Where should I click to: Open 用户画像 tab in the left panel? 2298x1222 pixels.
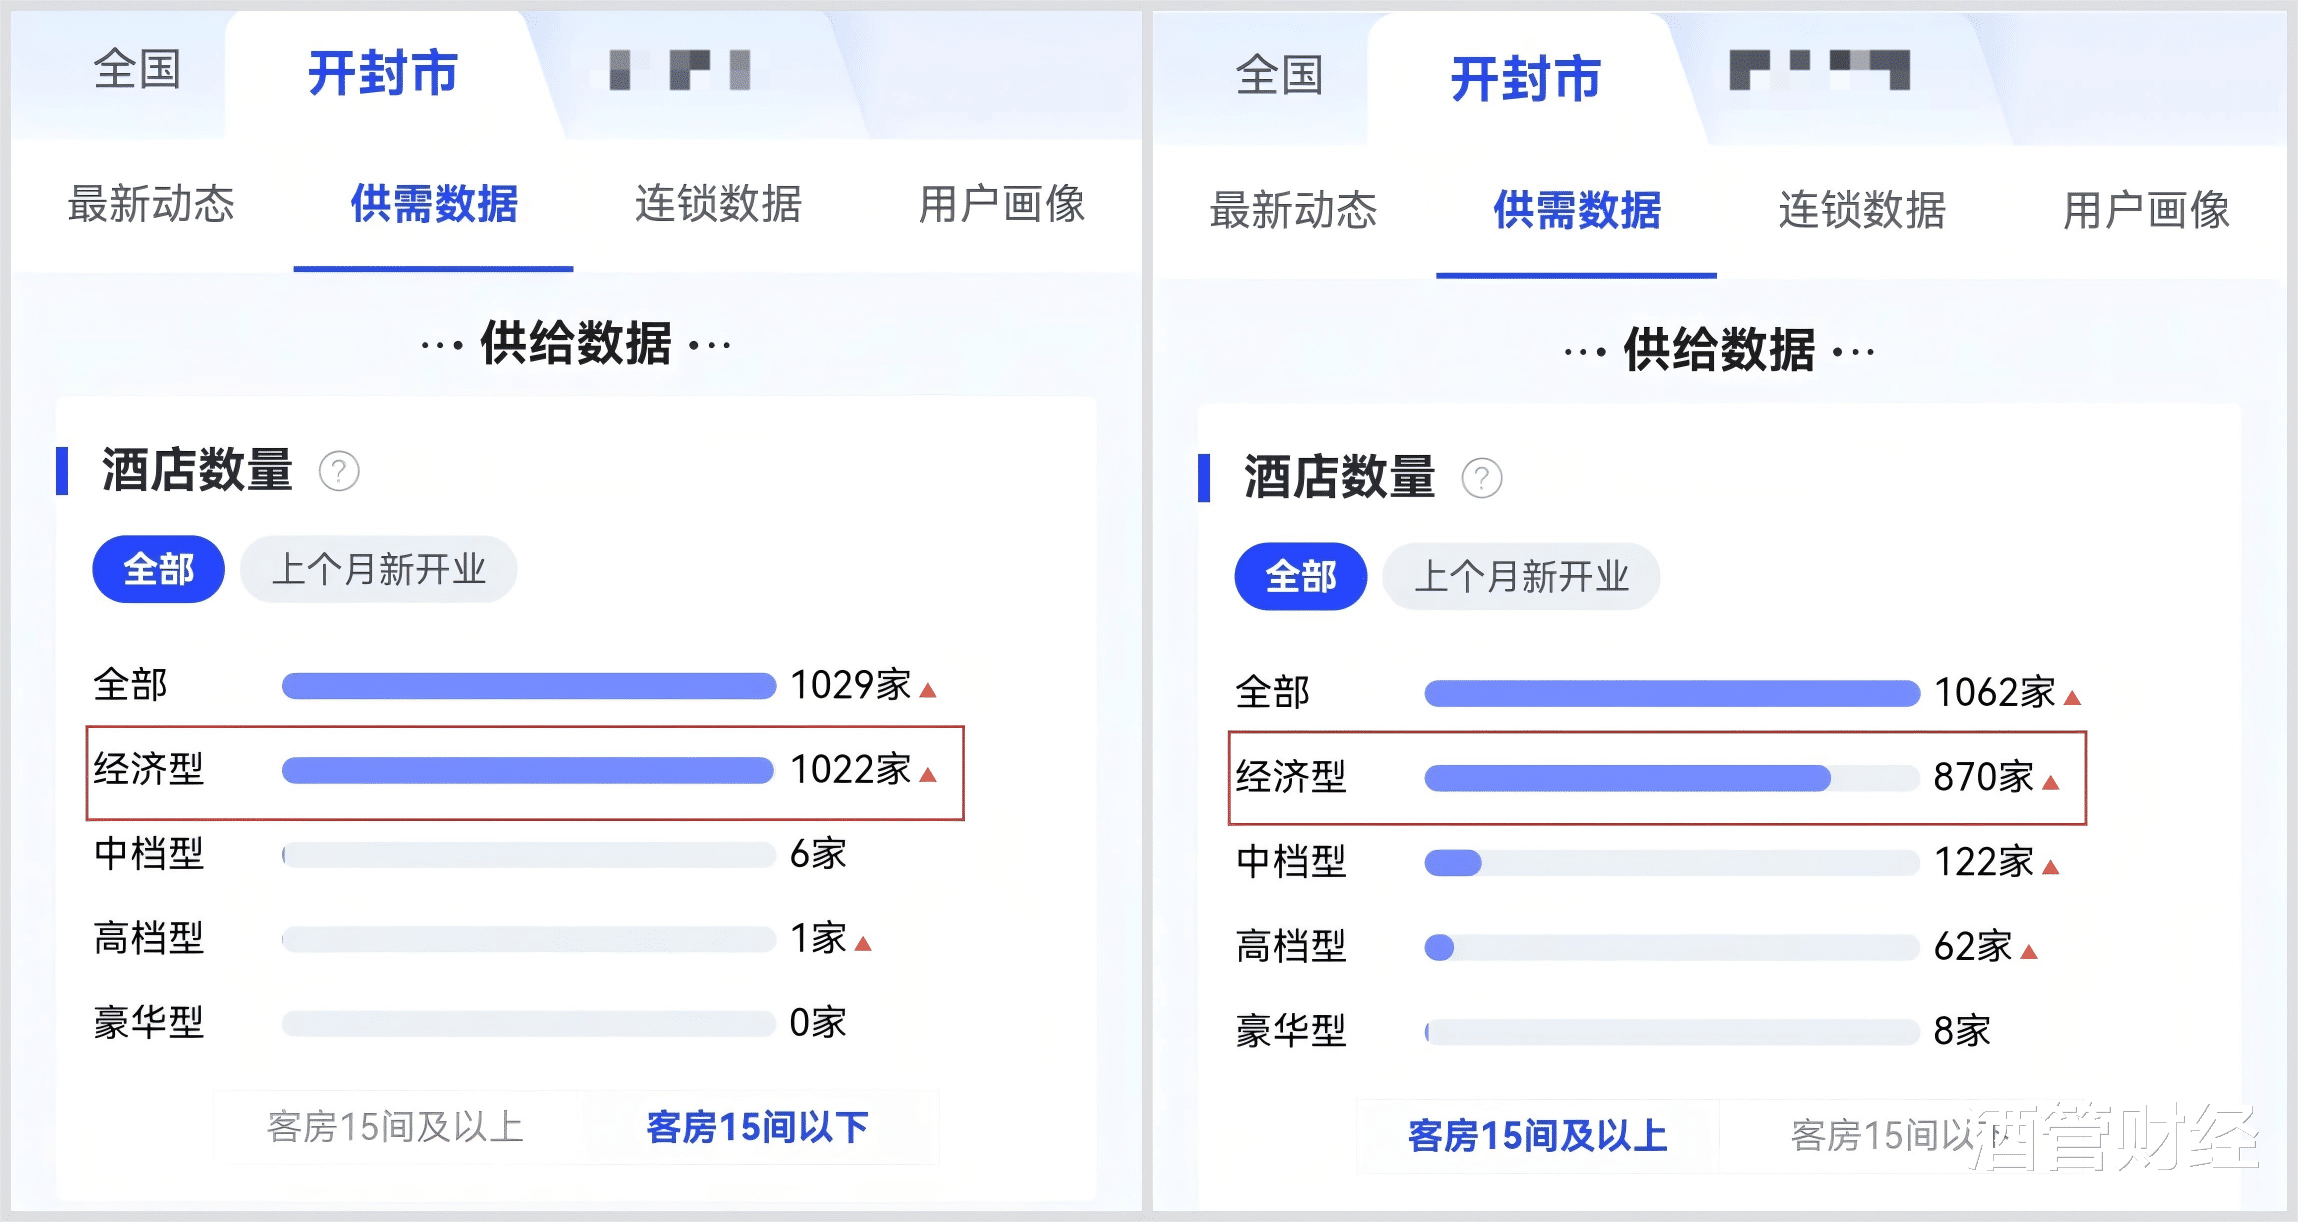coord(1002,205)
